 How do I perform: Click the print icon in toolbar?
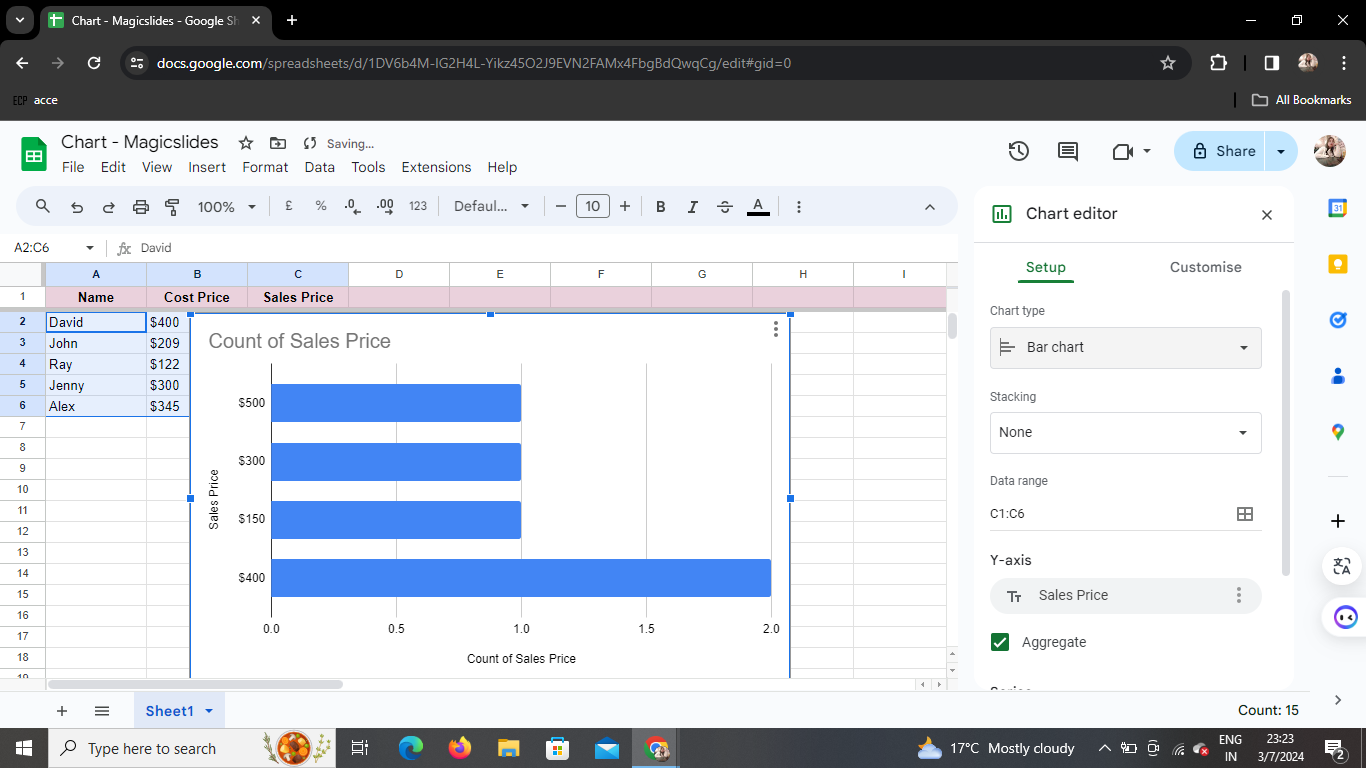pyautogui.click(x=141, y=207)
